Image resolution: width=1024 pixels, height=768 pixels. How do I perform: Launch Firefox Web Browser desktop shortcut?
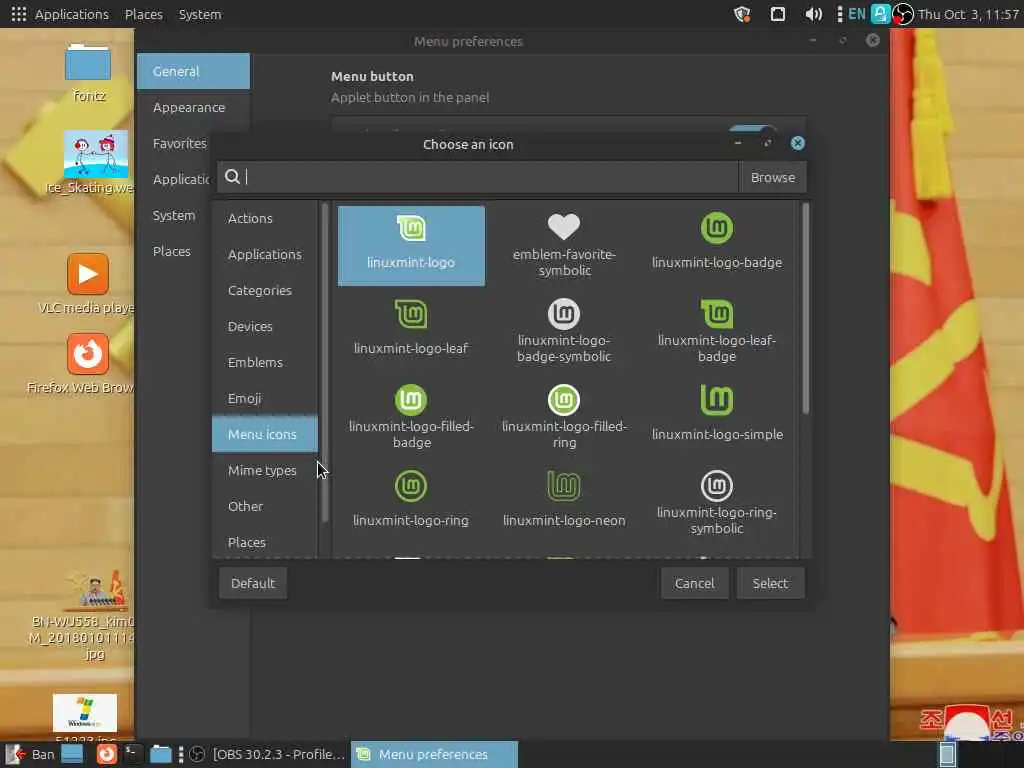pos(88,363)
